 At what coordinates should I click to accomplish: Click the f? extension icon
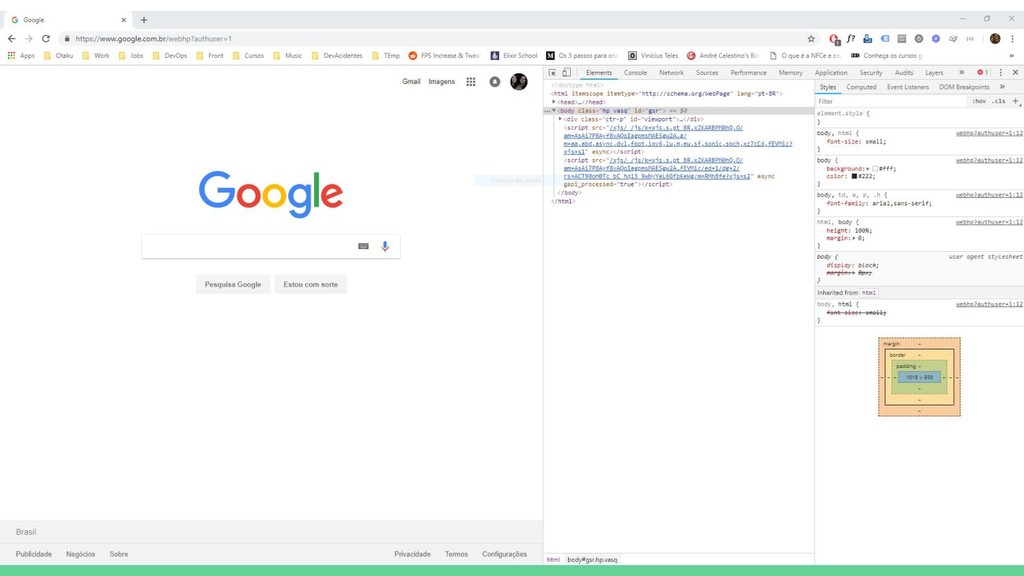(850, 39)
